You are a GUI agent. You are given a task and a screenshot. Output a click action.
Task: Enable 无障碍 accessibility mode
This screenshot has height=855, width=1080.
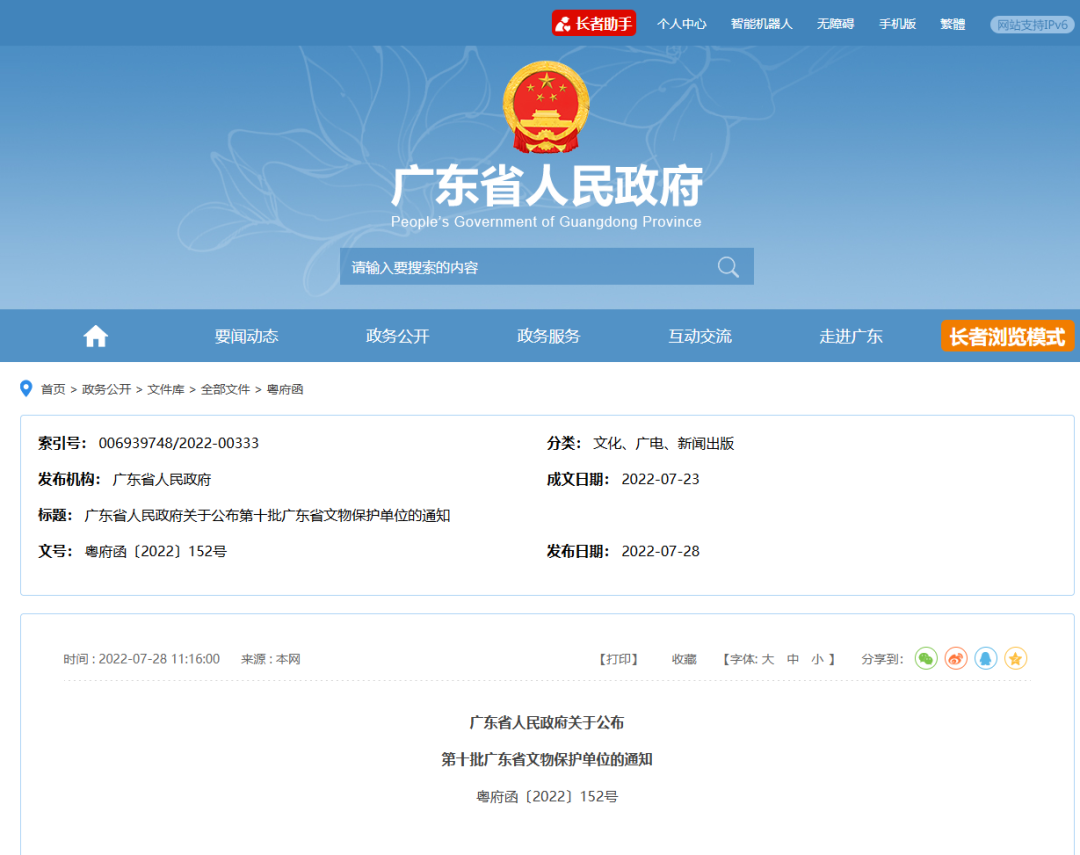835,24
